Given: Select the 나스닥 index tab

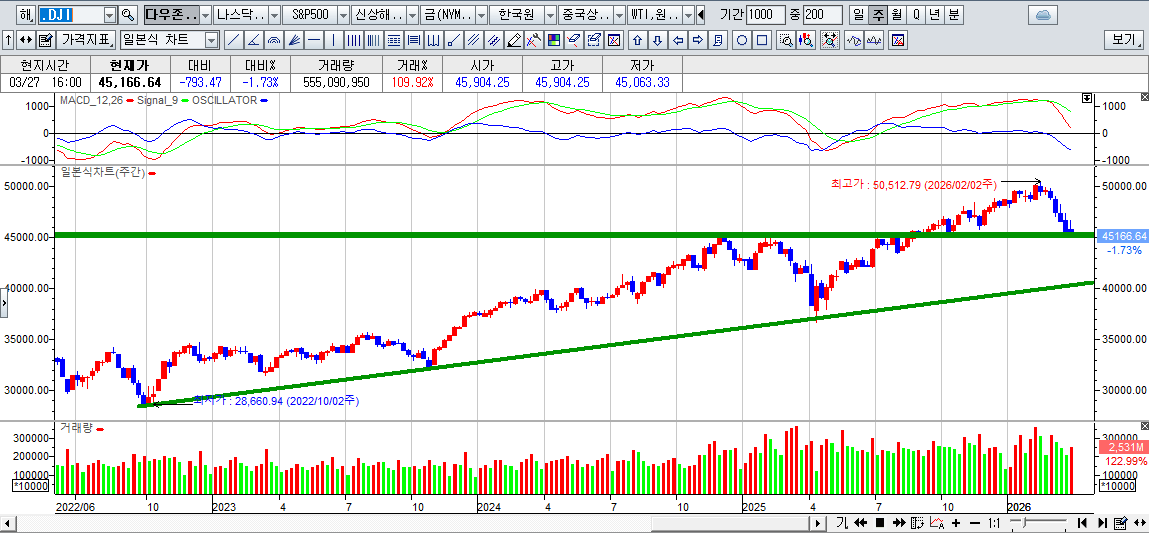Looking at the screenshot, I should coord(241,15).
